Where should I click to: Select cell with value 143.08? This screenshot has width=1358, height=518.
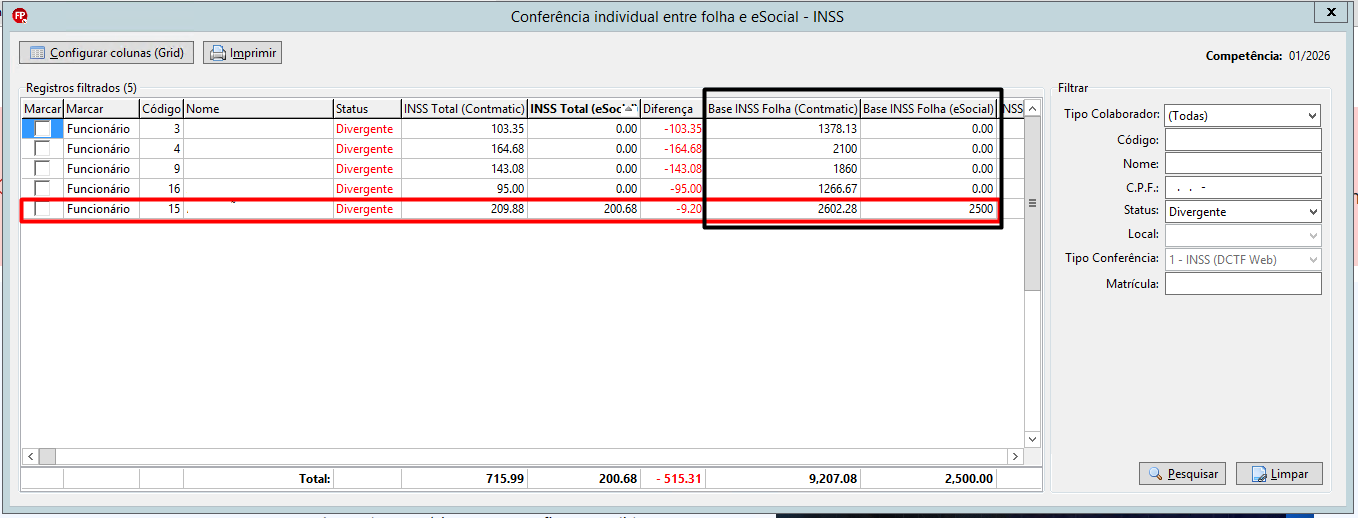click(x=464, y=169)
